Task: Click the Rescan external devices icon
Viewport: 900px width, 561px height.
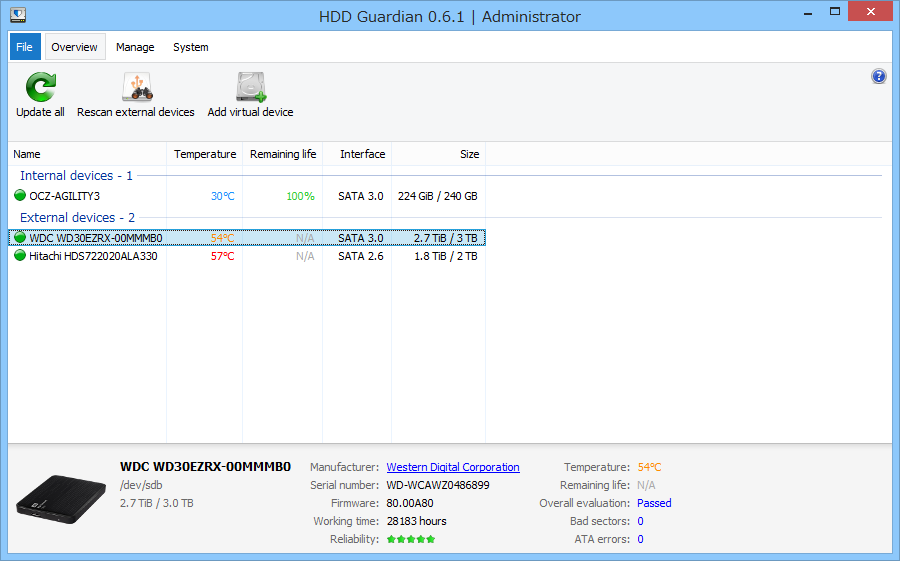Action: (x=137, y=87)
